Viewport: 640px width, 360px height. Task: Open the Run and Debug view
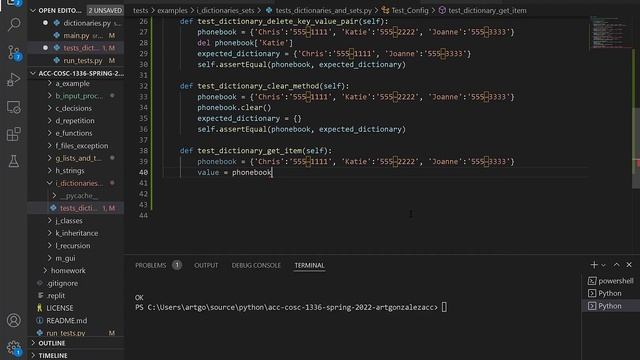[14, 80]
